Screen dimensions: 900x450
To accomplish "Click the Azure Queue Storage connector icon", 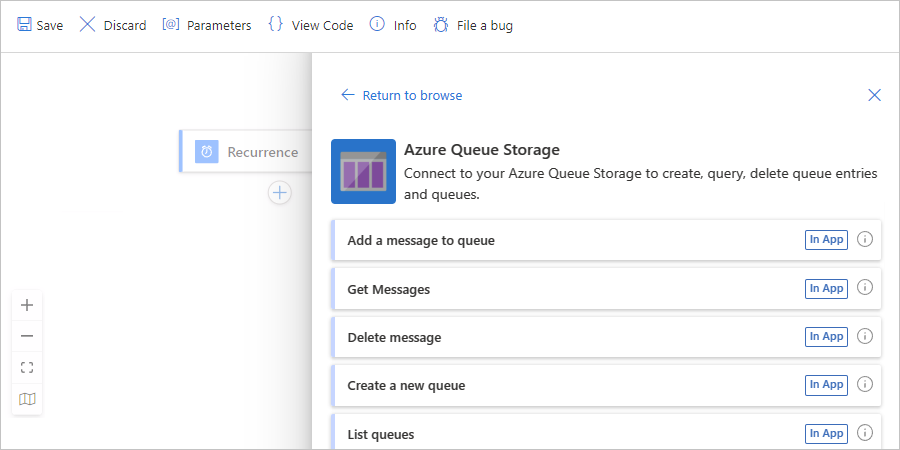I will (363, 171).
